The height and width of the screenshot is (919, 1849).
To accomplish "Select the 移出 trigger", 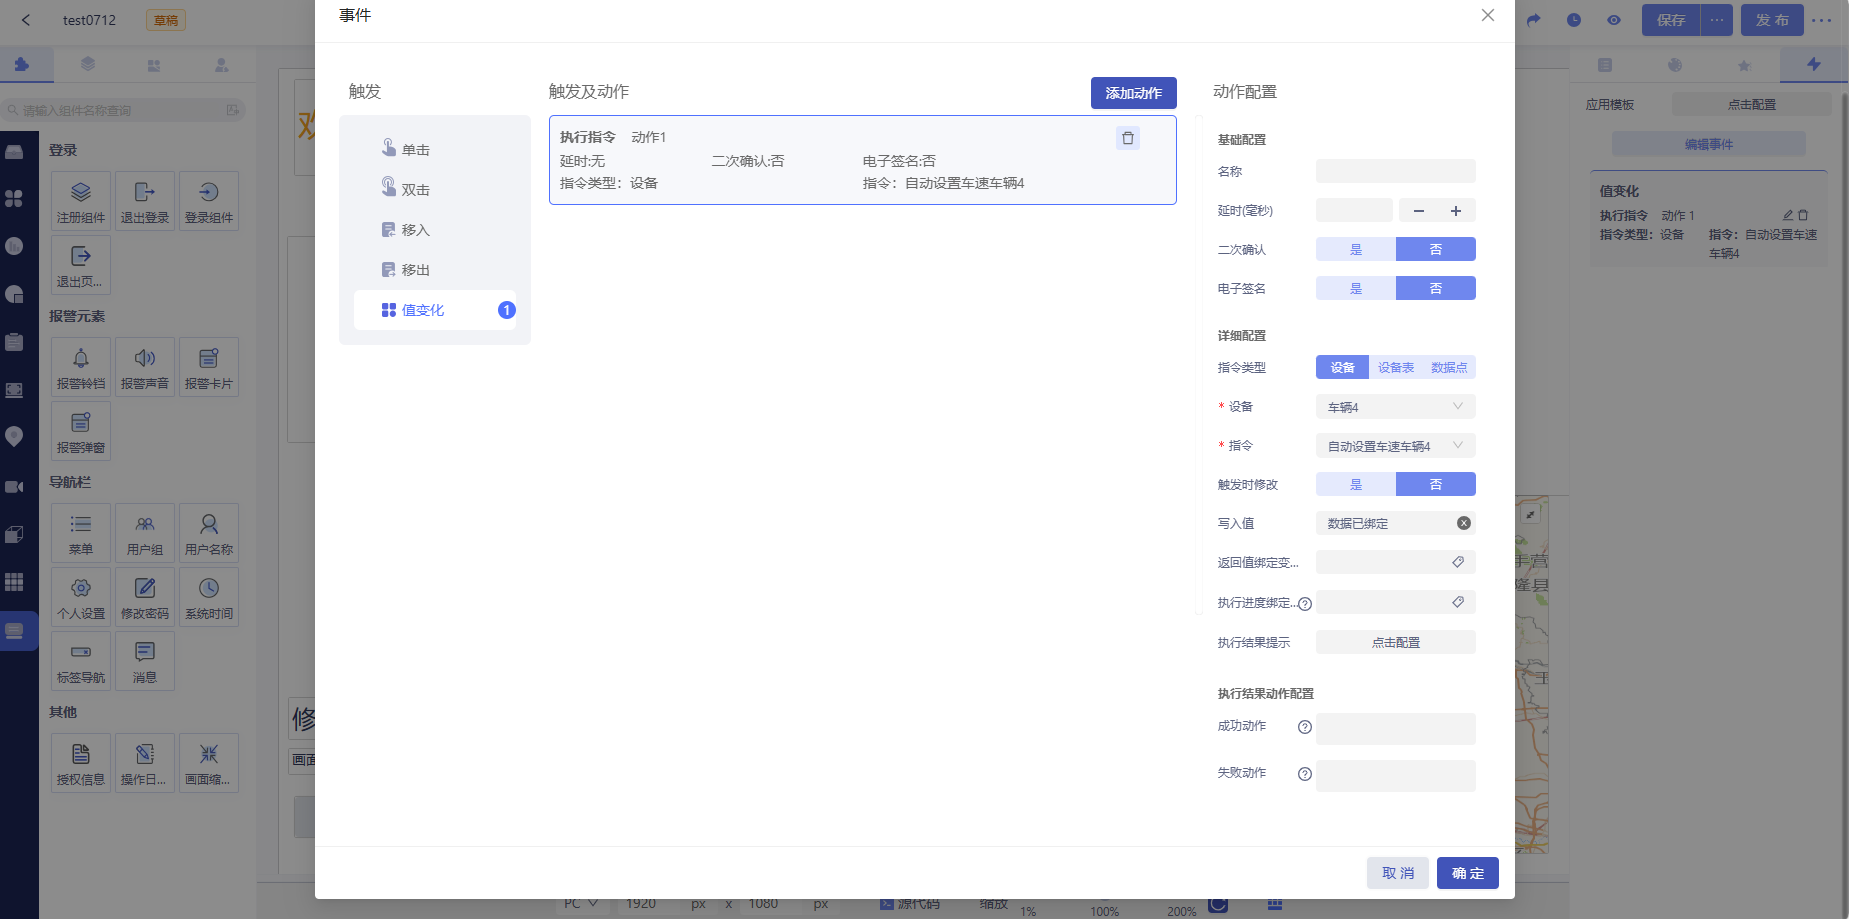I will [x=435, y=269].
